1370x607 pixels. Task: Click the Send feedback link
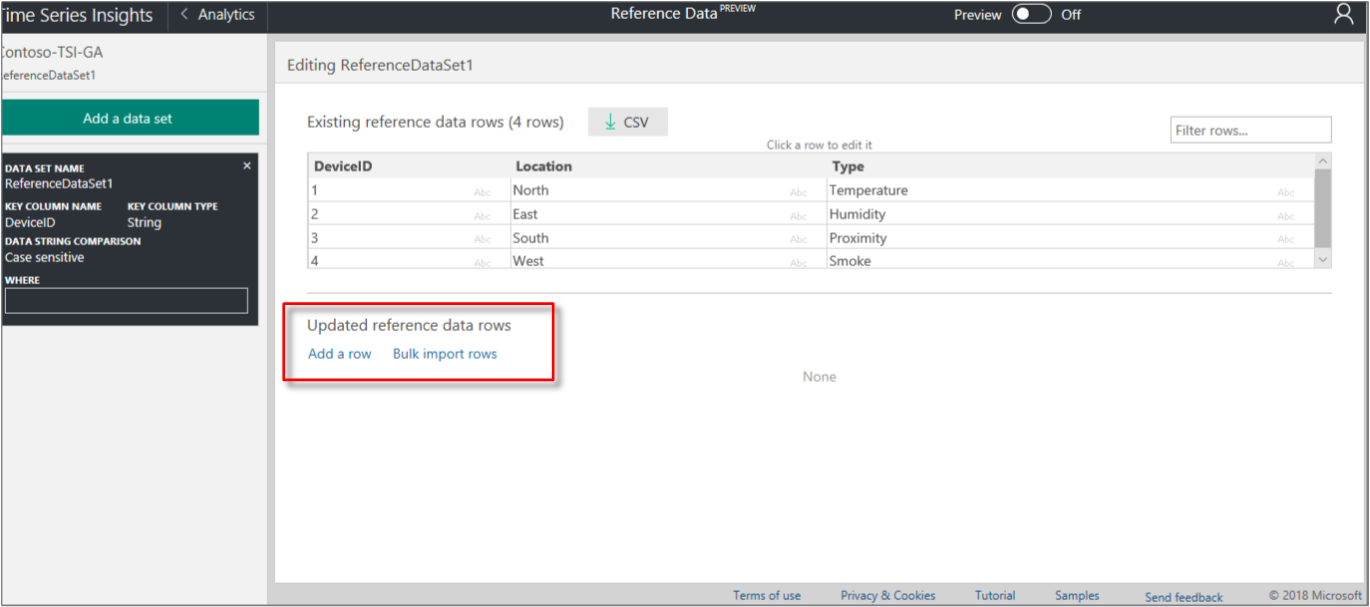(1183, 597)
